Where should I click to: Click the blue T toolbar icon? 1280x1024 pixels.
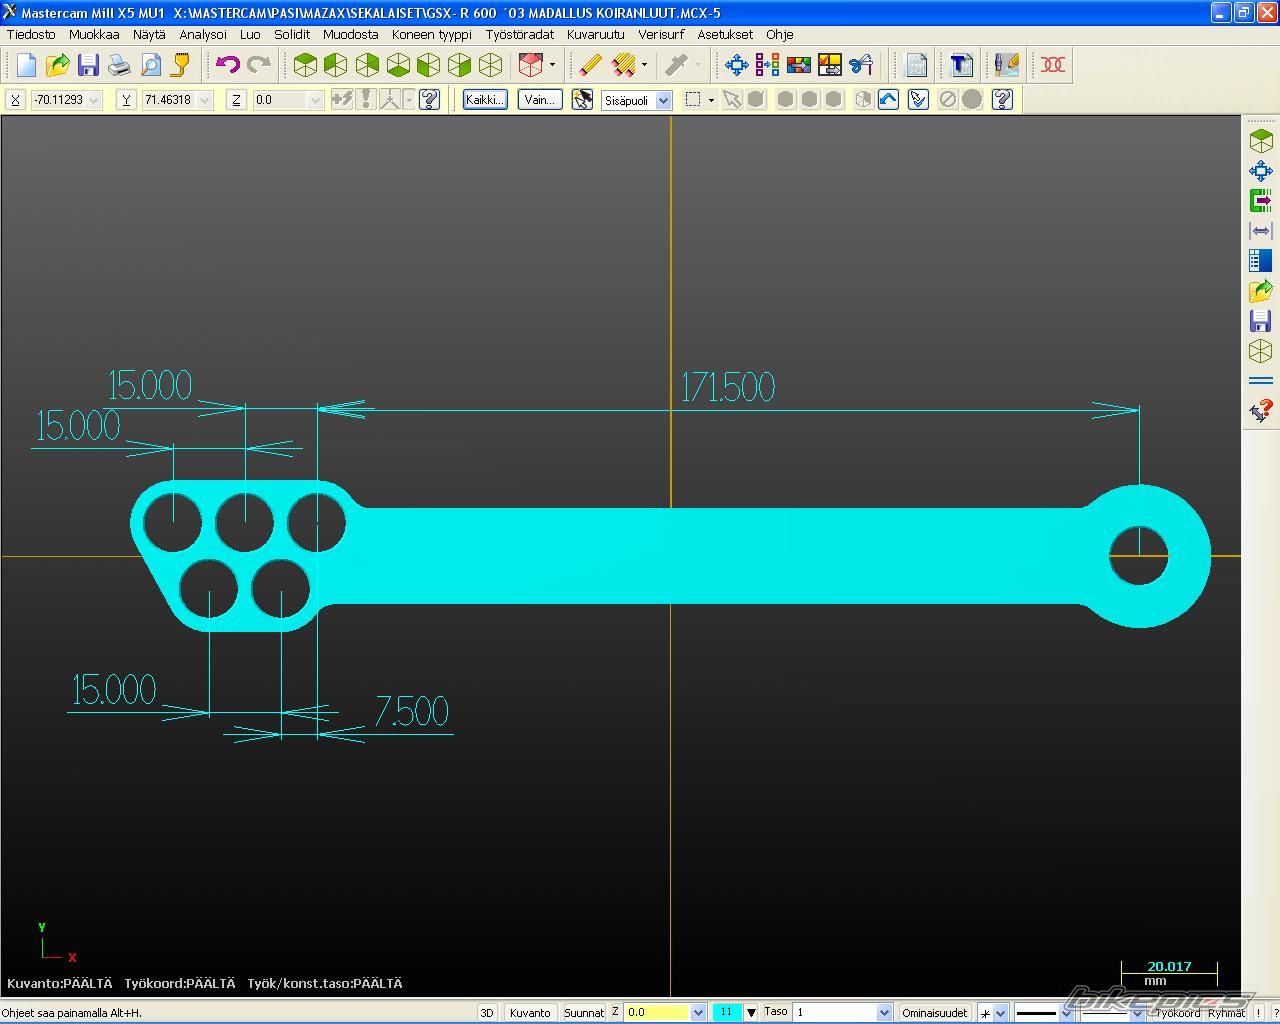point(961,65)
